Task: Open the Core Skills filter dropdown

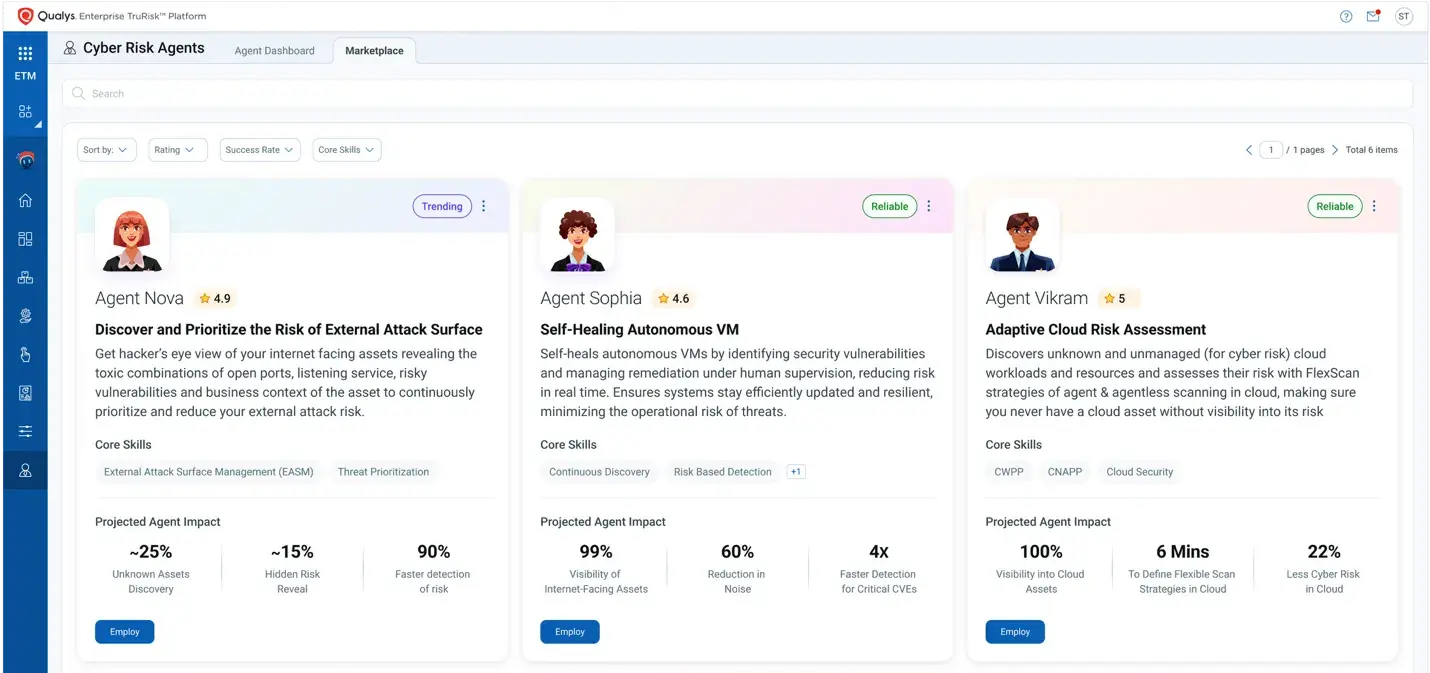Action: coord(346,150)
